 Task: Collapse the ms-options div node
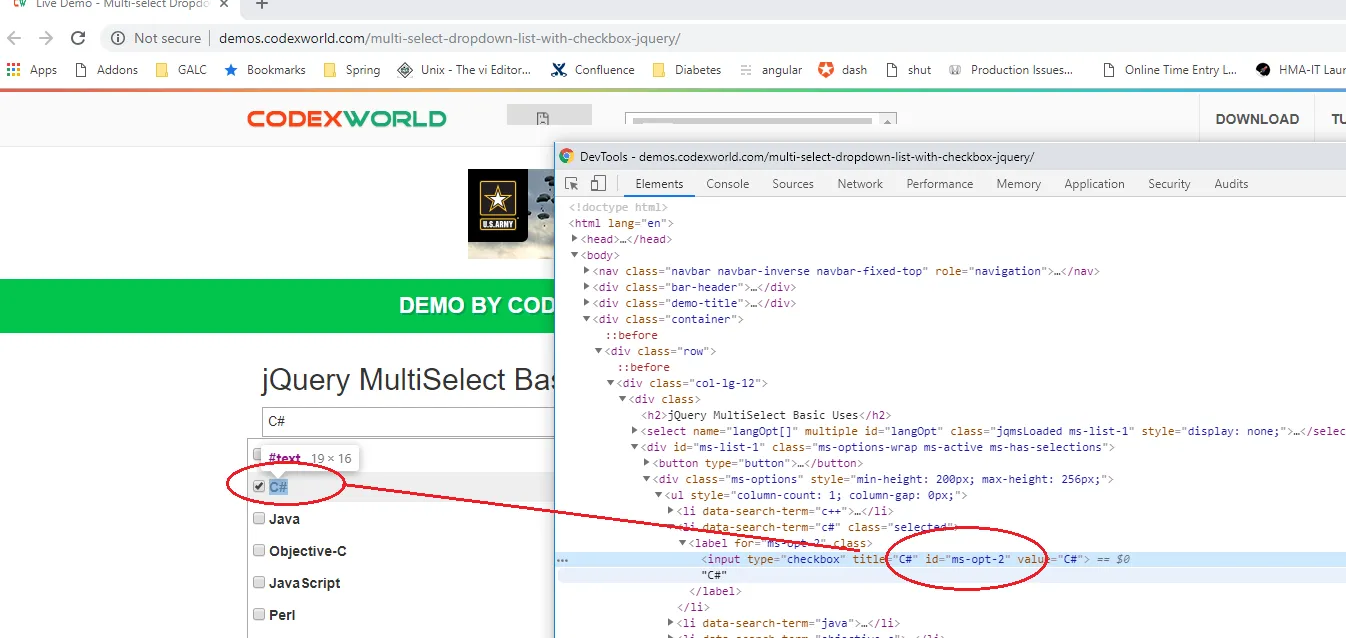647,479
